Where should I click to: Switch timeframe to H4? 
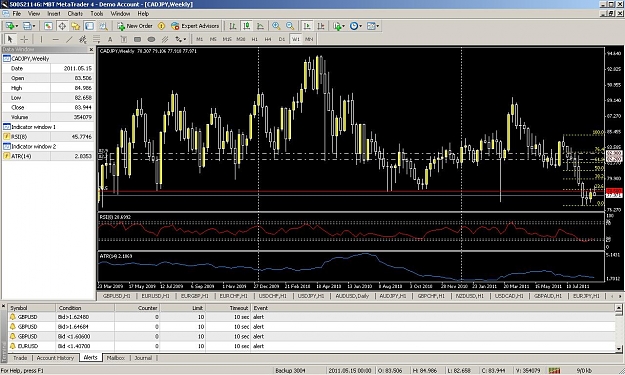click(268, 39)
